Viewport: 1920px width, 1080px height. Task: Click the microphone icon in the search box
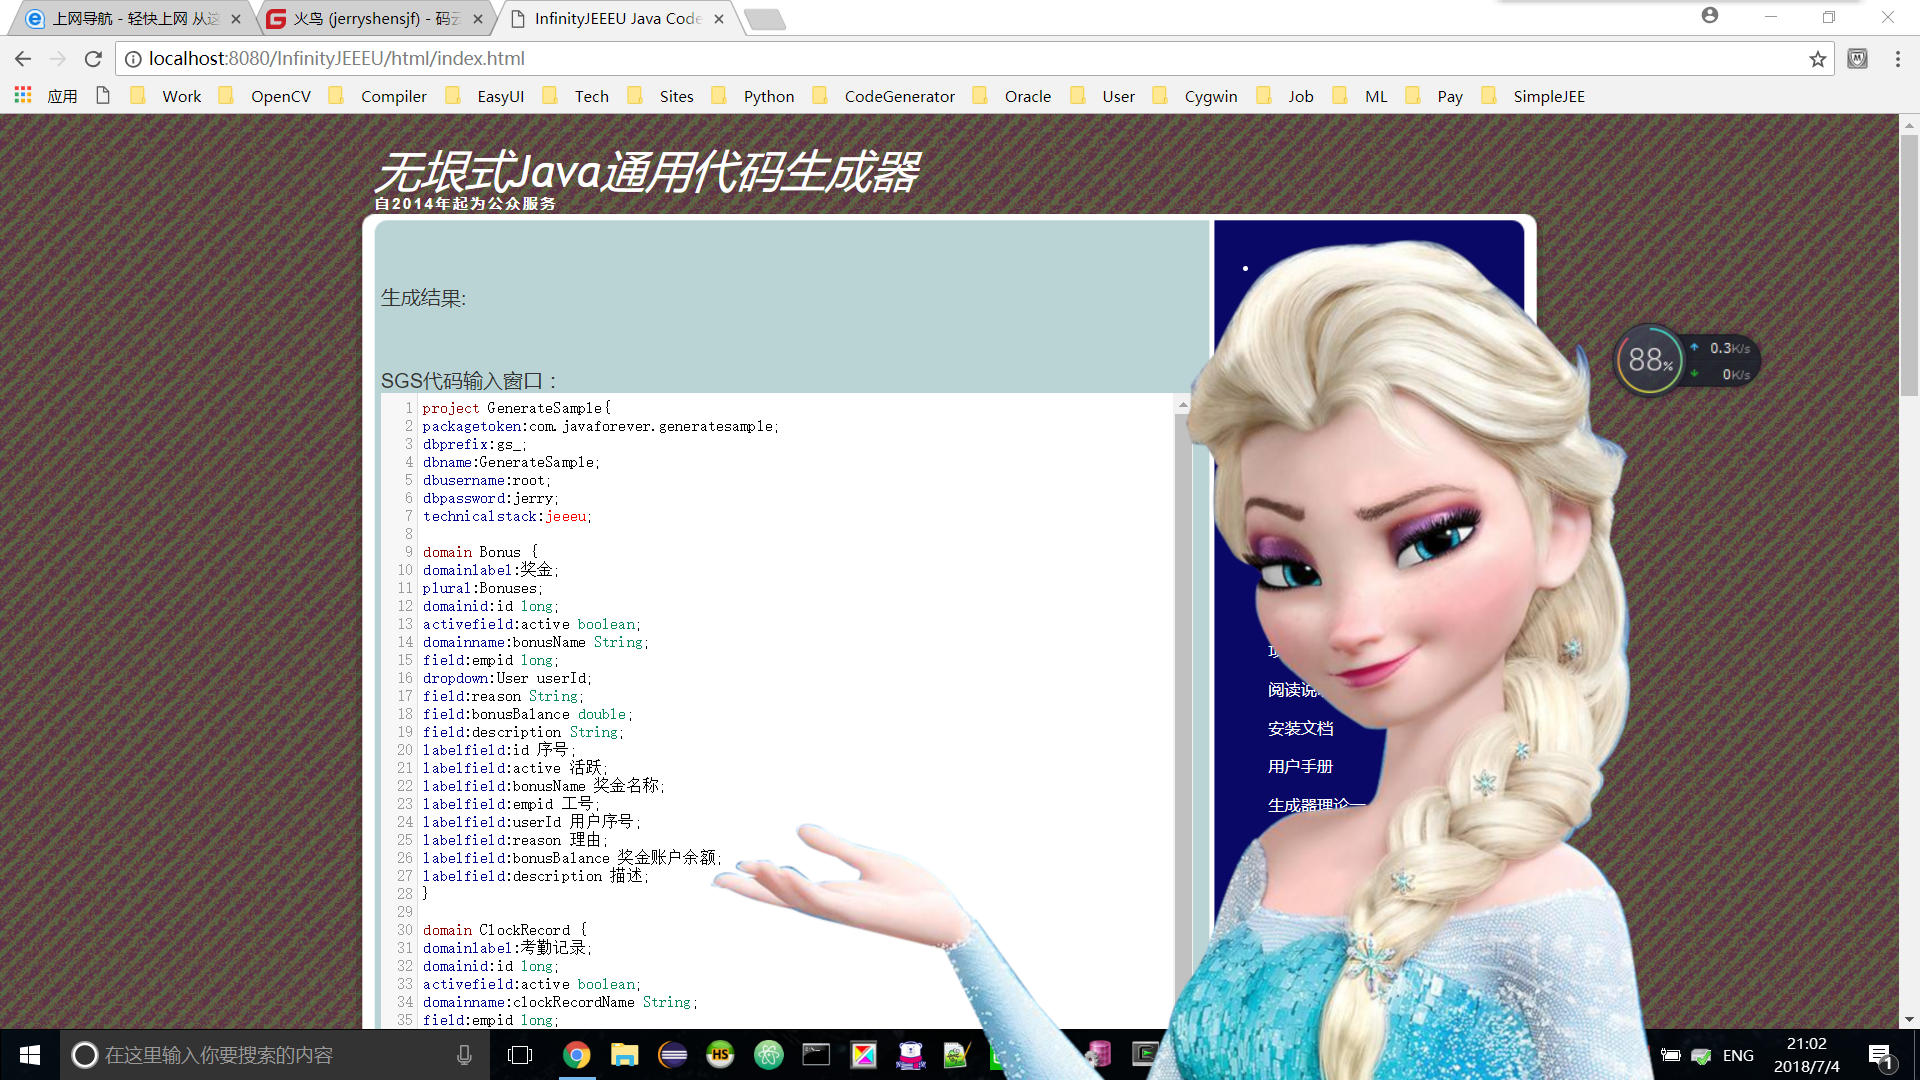(464, 1054)
